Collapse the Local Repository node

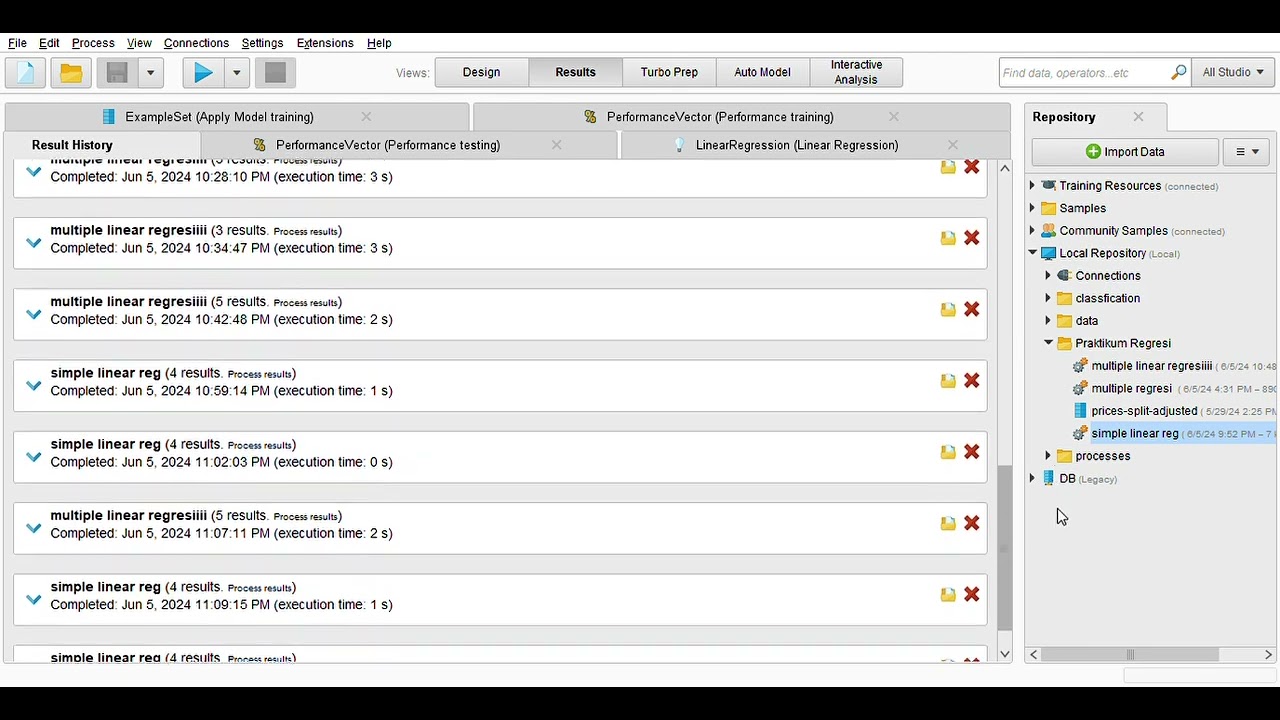coord(1033,253)
